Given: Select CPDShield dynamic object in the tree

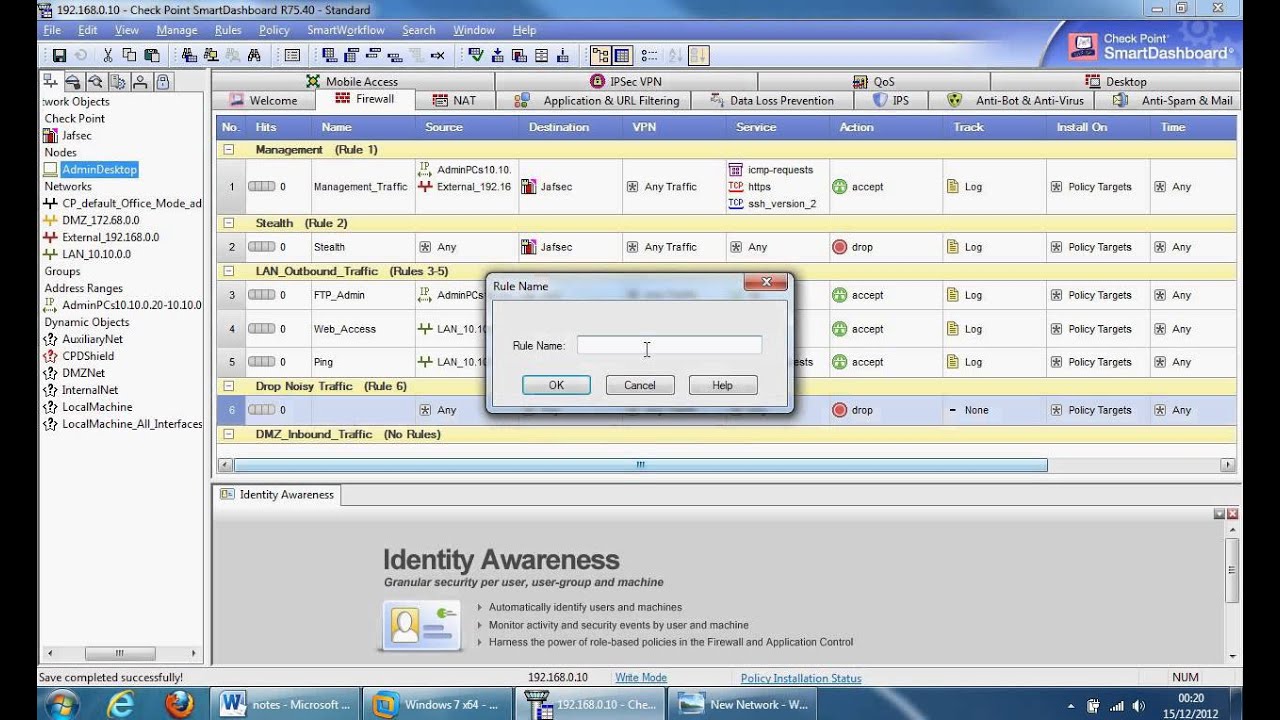Looking at the screenshot, I should tap(88, 356).
